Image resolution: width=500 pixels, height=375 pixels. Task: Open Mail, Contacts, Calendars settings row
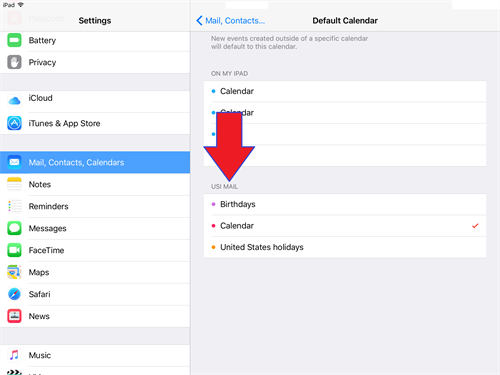coord(95,162)
